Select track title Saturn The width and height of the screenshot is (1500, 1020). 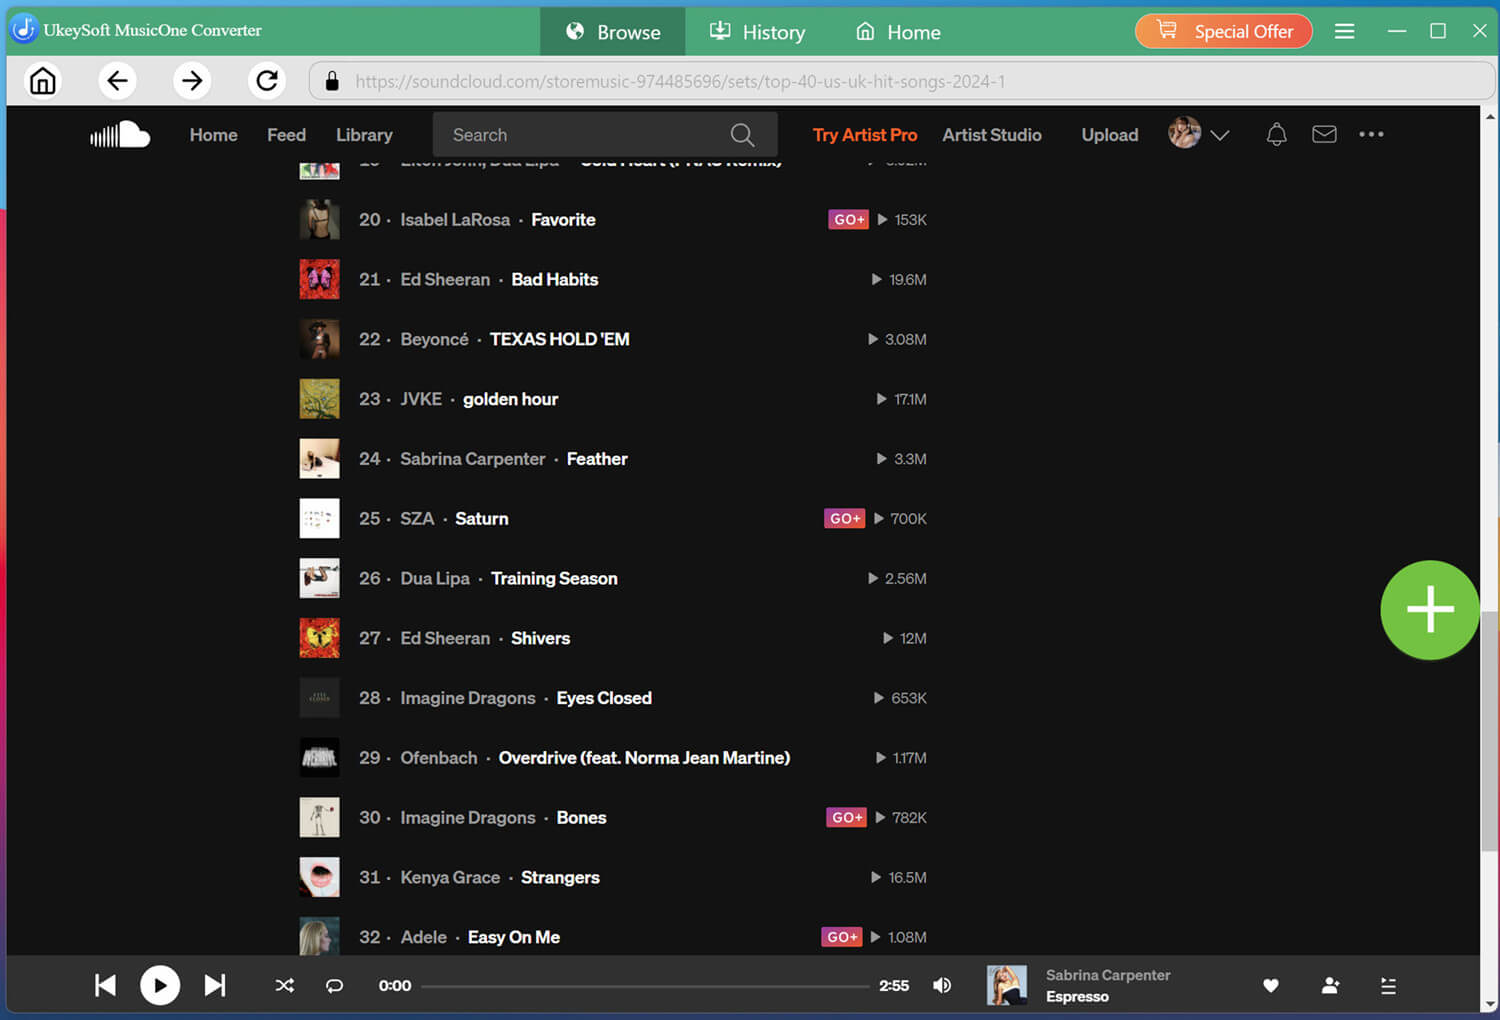[482, 518]
